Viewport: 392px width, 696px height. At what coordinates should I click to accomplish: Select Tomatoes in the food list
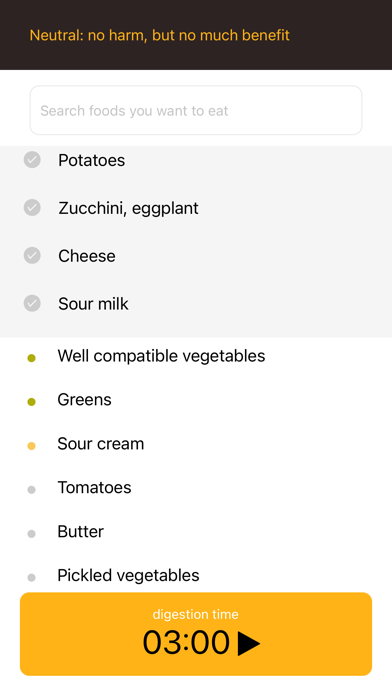(196, 487)
